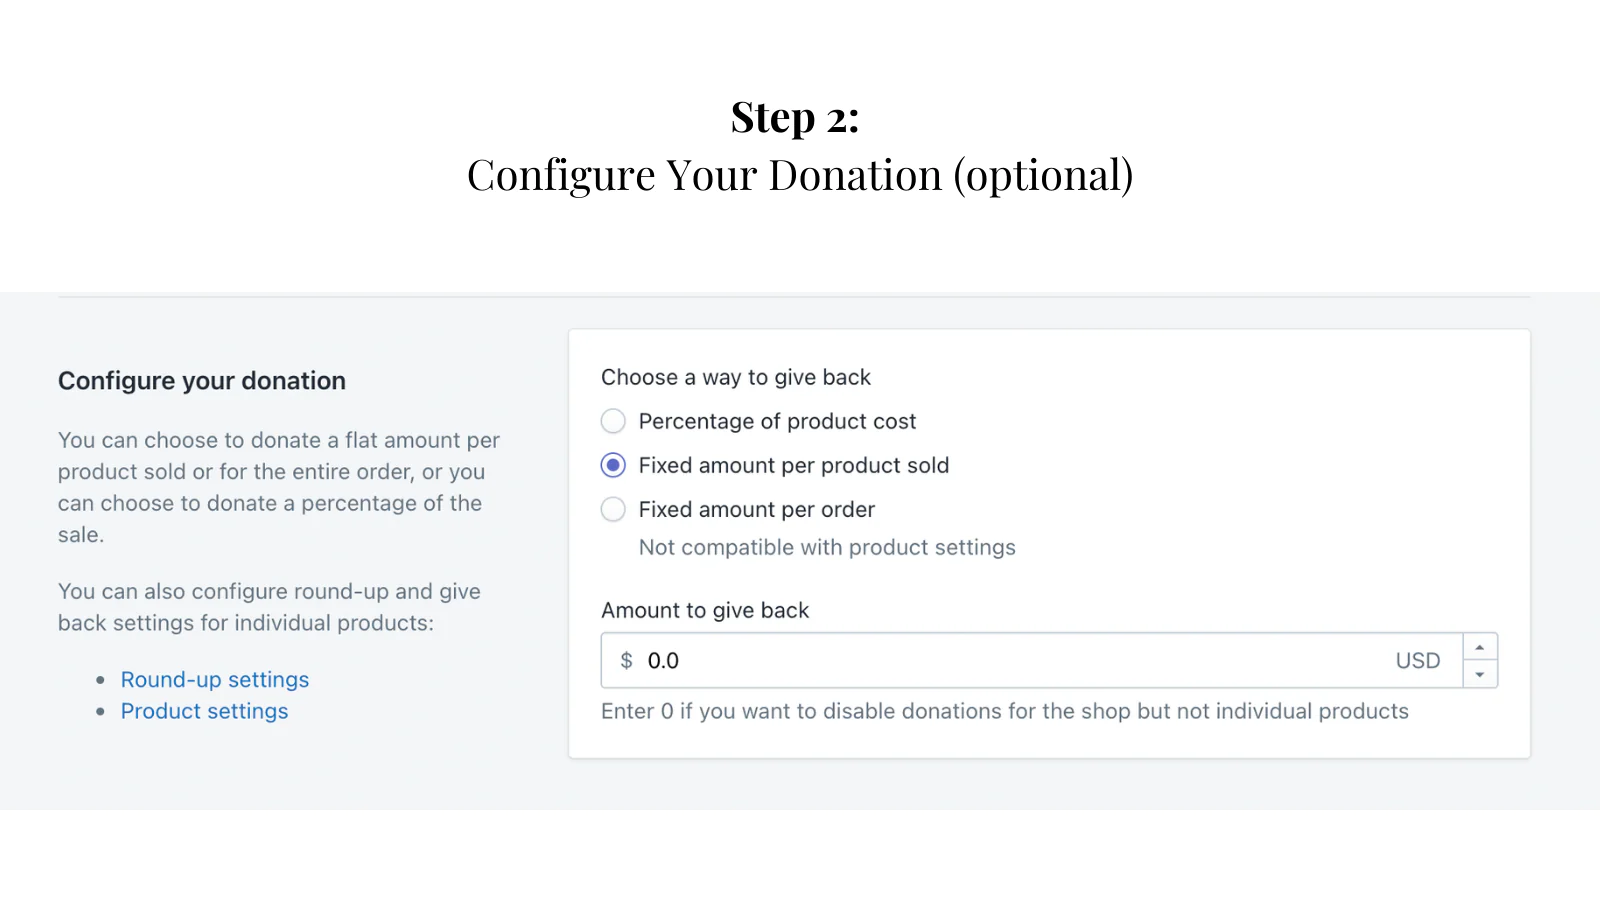This screenshot has height=900, width=1600.
Task: Click the decrement down arrow on amount field
Action: point(1480,674)
